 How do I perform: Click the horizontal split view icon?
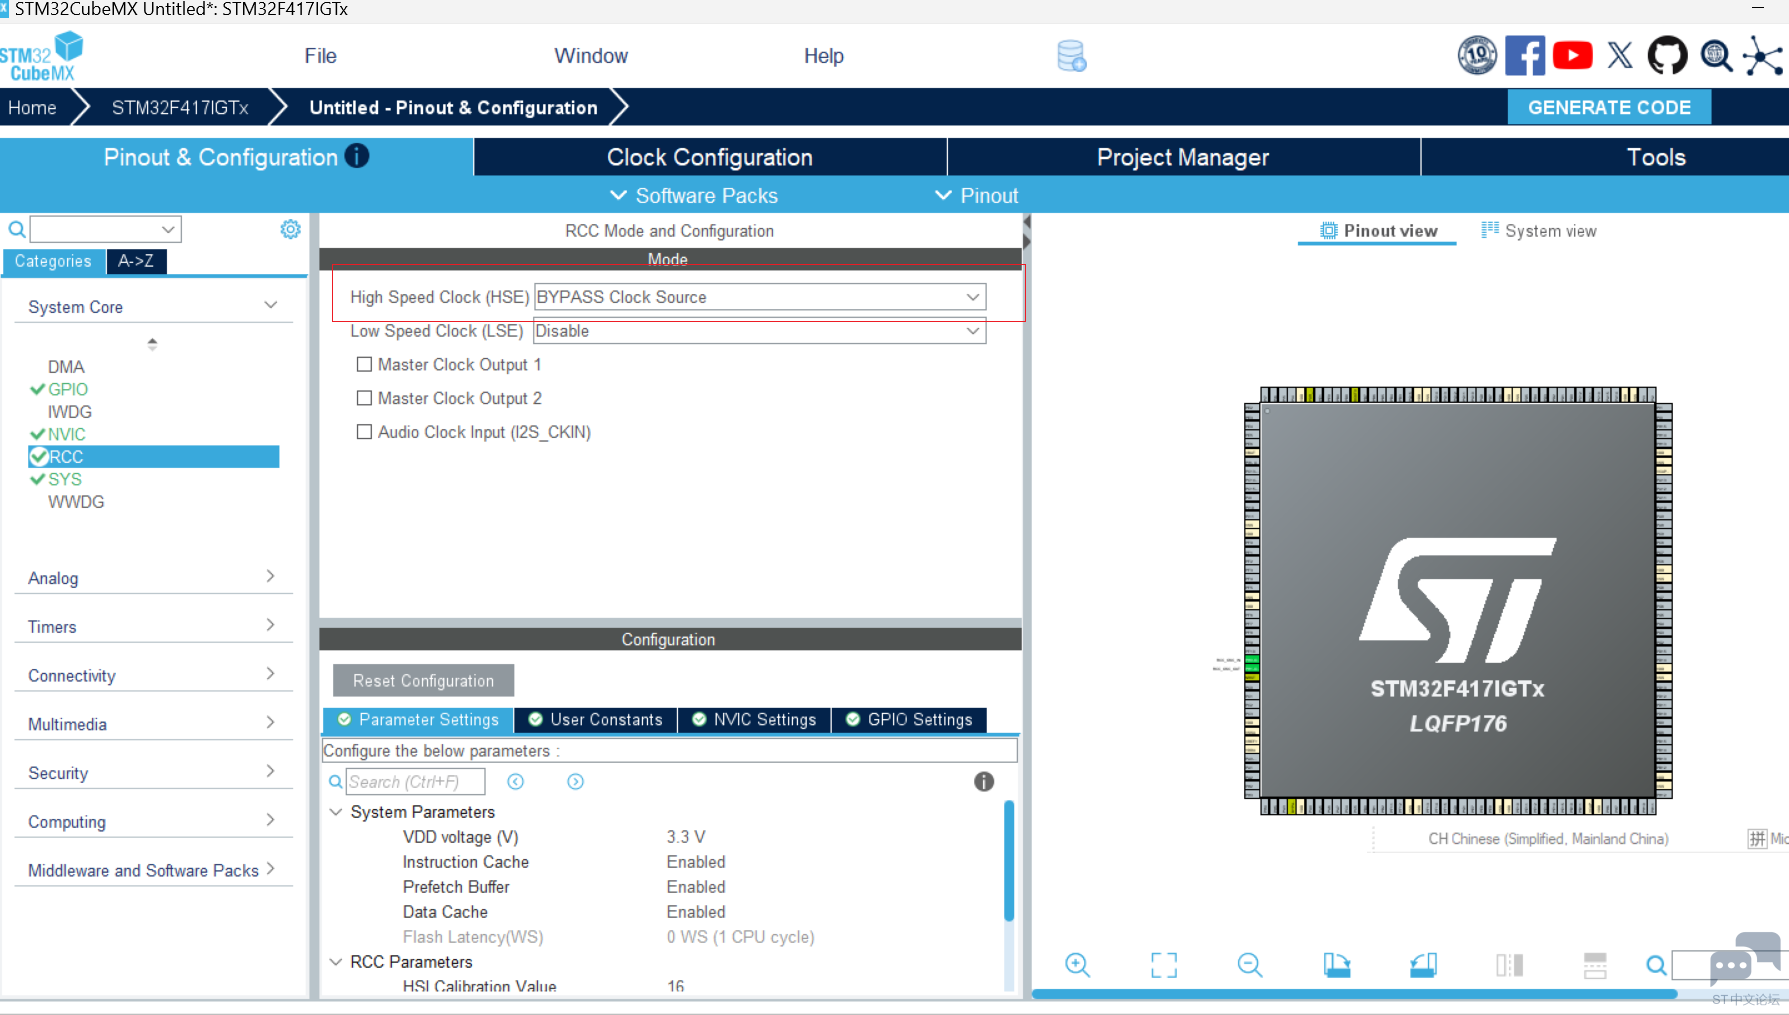point(1595,965)
